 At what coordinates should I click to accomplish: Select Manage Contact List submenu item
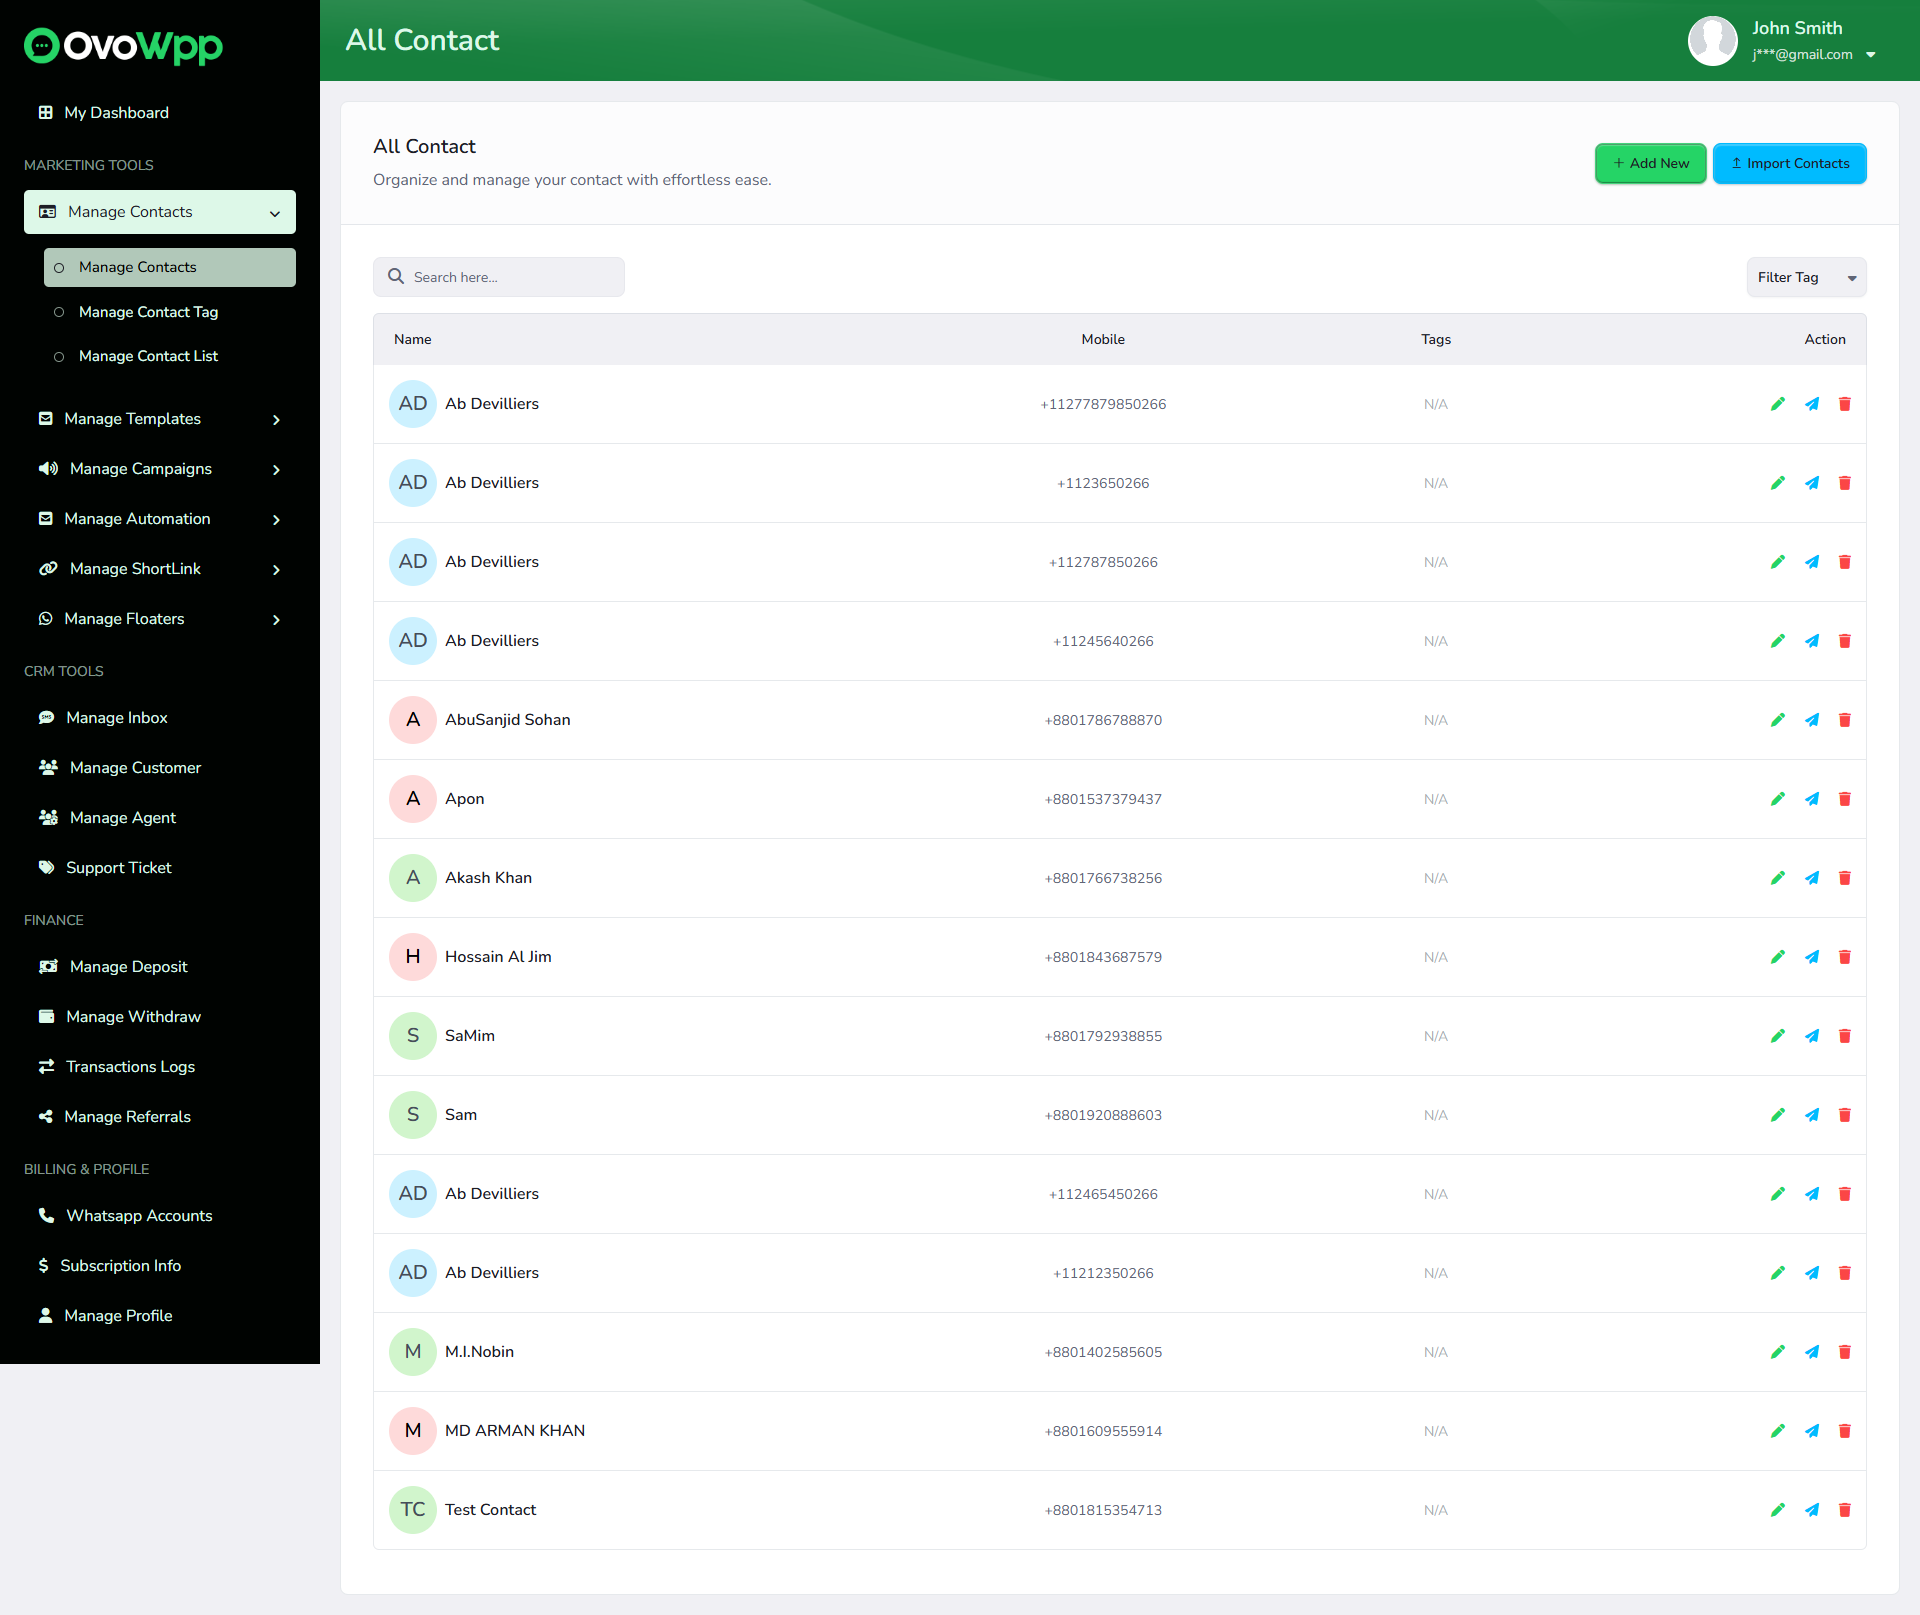pos(148,356)
